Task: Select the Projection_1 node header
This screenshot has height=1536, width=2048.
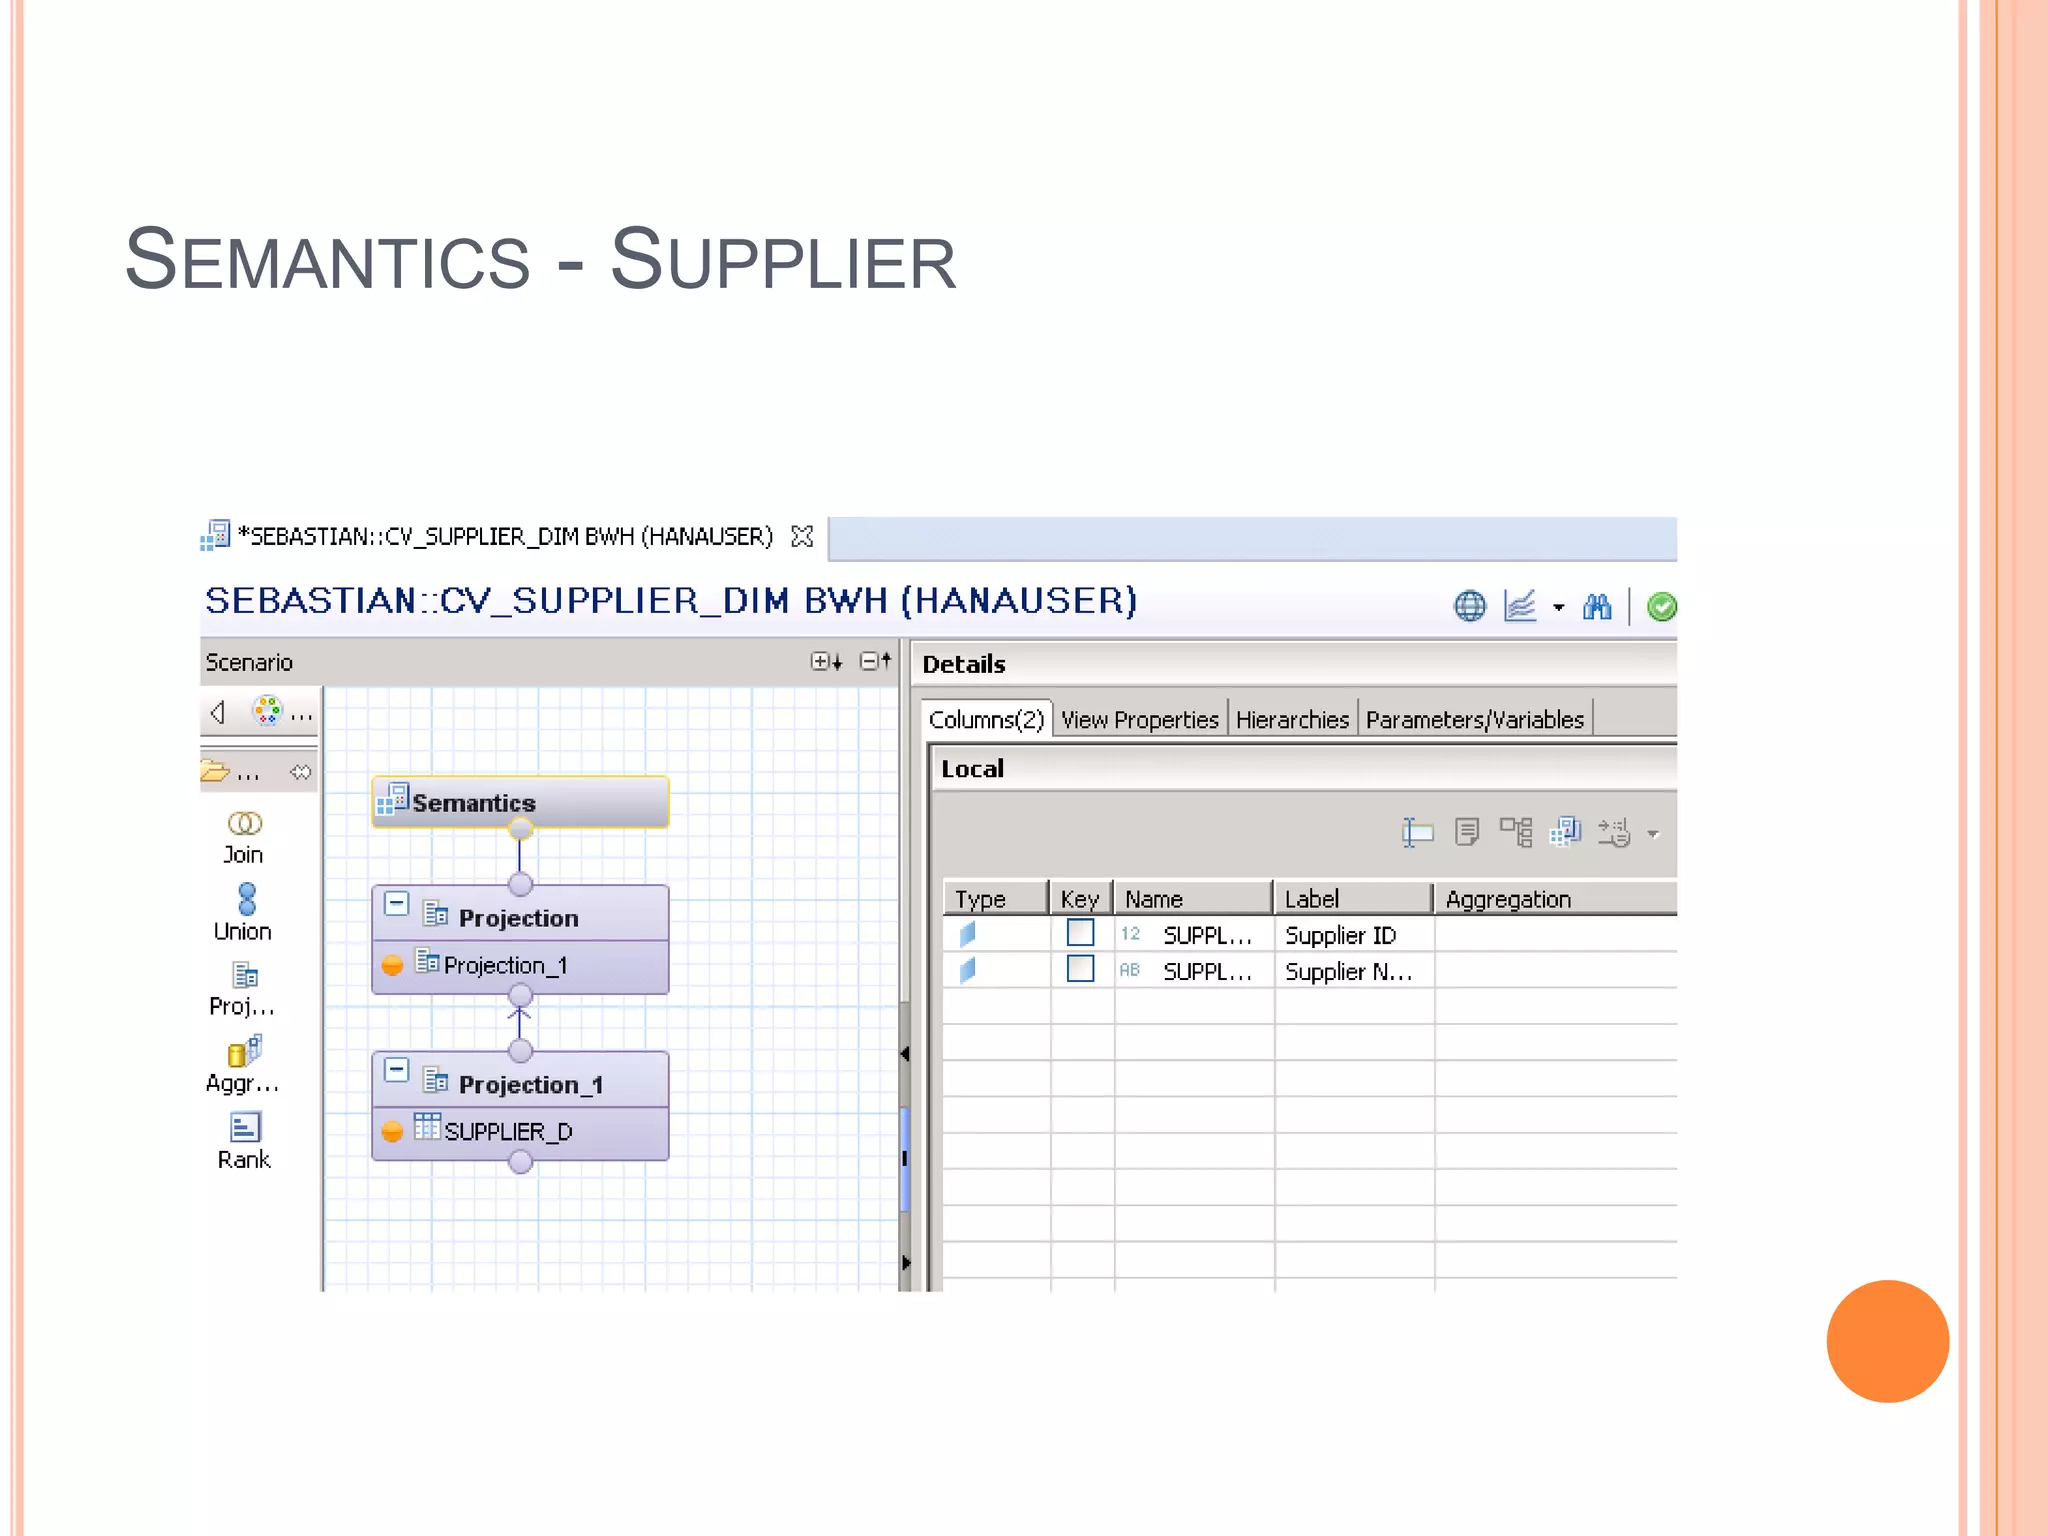Action: (520, 1080)
